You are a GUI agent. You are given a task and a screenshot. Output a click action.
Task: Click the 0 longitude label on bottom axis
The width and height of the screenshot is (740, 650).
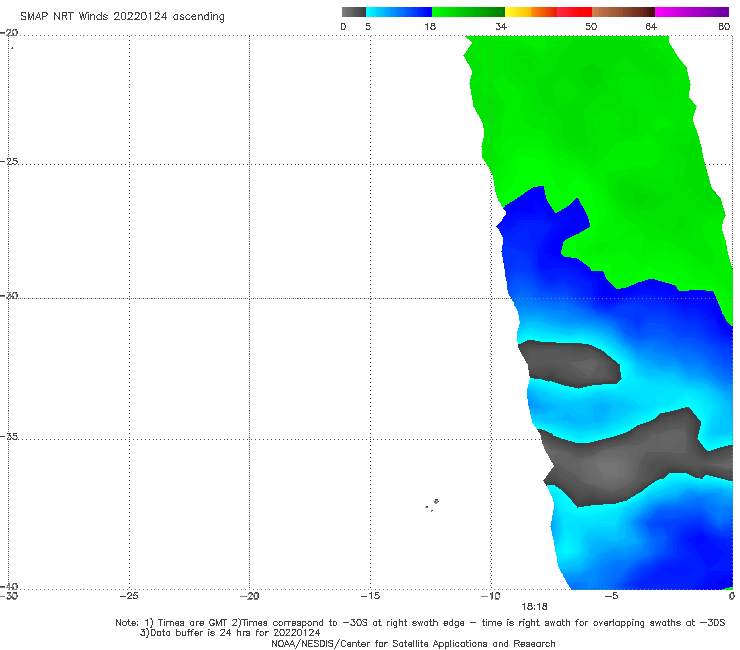click(x=732, y=596)
